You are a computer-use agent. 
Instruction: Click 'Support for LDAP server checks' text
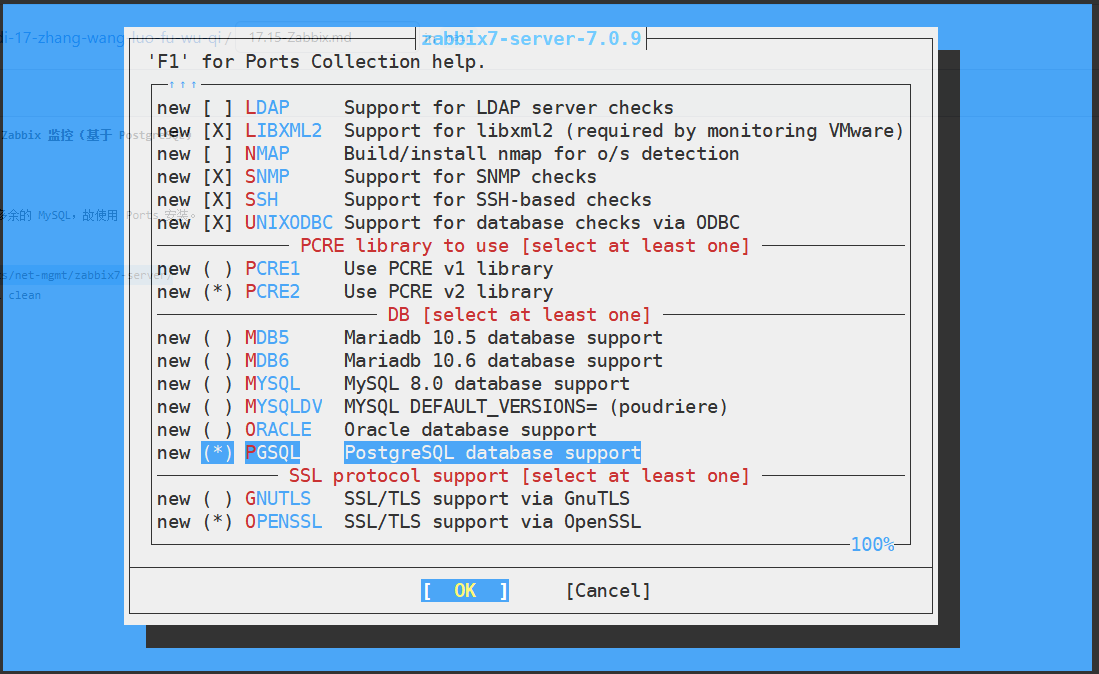(509, 108)
